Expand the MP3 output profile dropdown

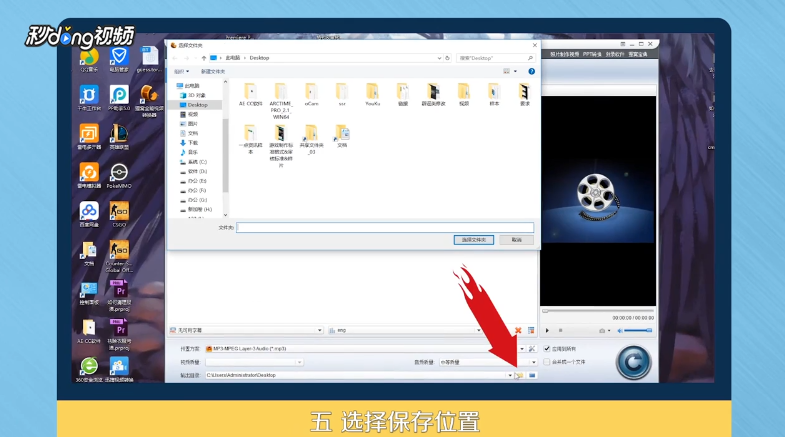pyautogui.click(x=522, y=348)
